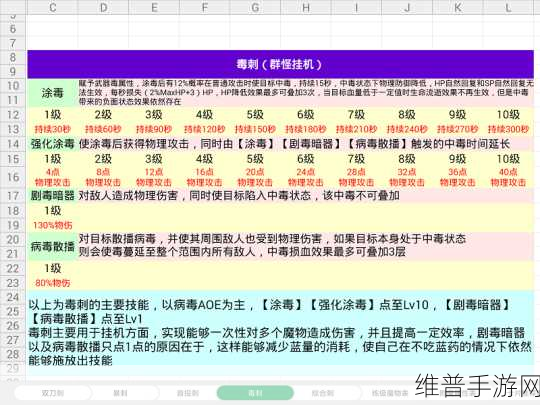
Task: Select the 持续120秒 cell
Action: [205, 129]
